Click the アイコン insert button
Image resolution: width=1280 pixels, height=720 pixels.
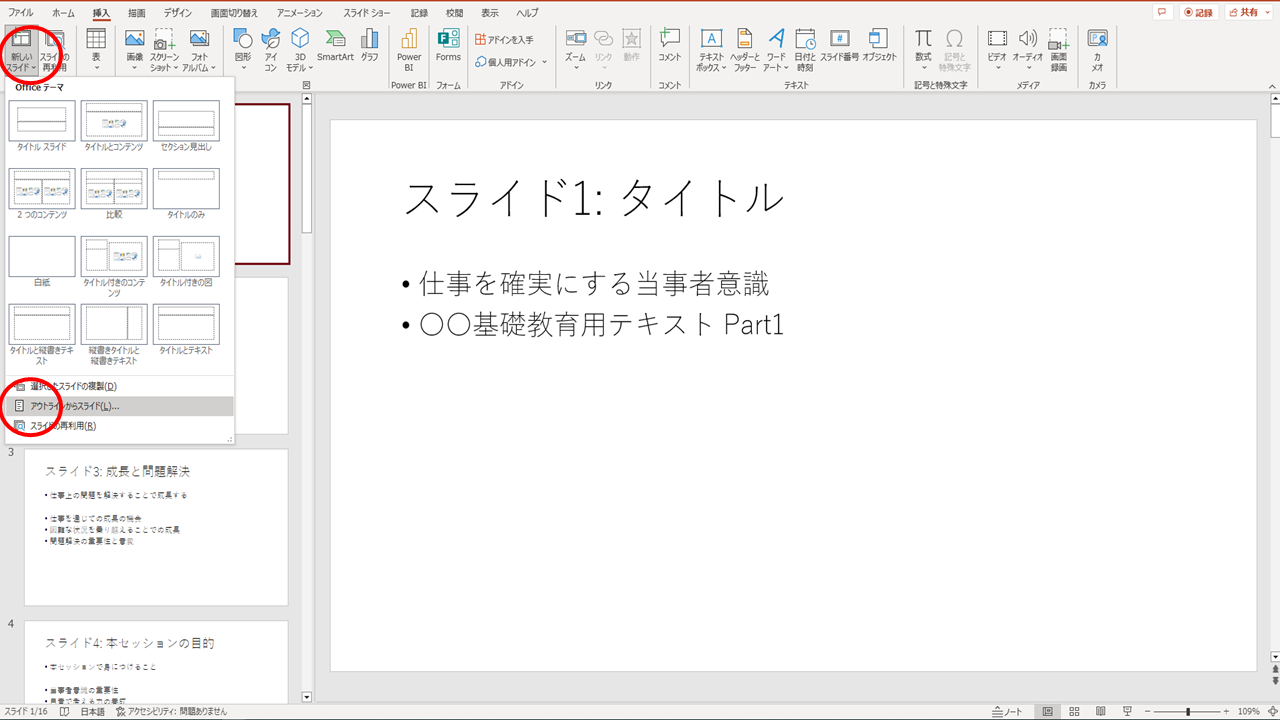pyautogui.click(x=270, y=50)
